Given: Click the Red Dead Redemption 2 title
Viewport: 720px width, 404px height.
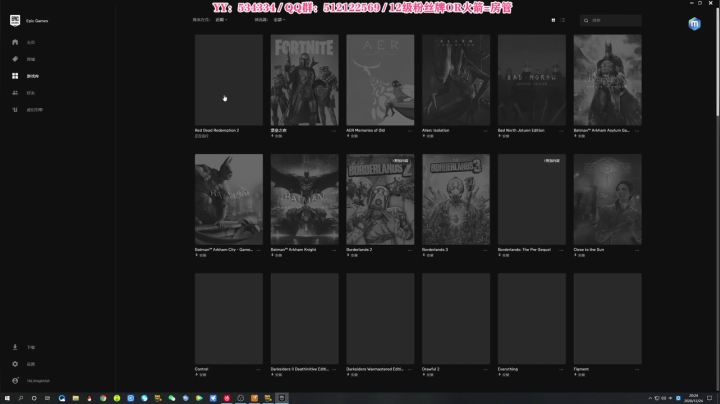Looking at the screenshot, I should click(x=217, y=130).
